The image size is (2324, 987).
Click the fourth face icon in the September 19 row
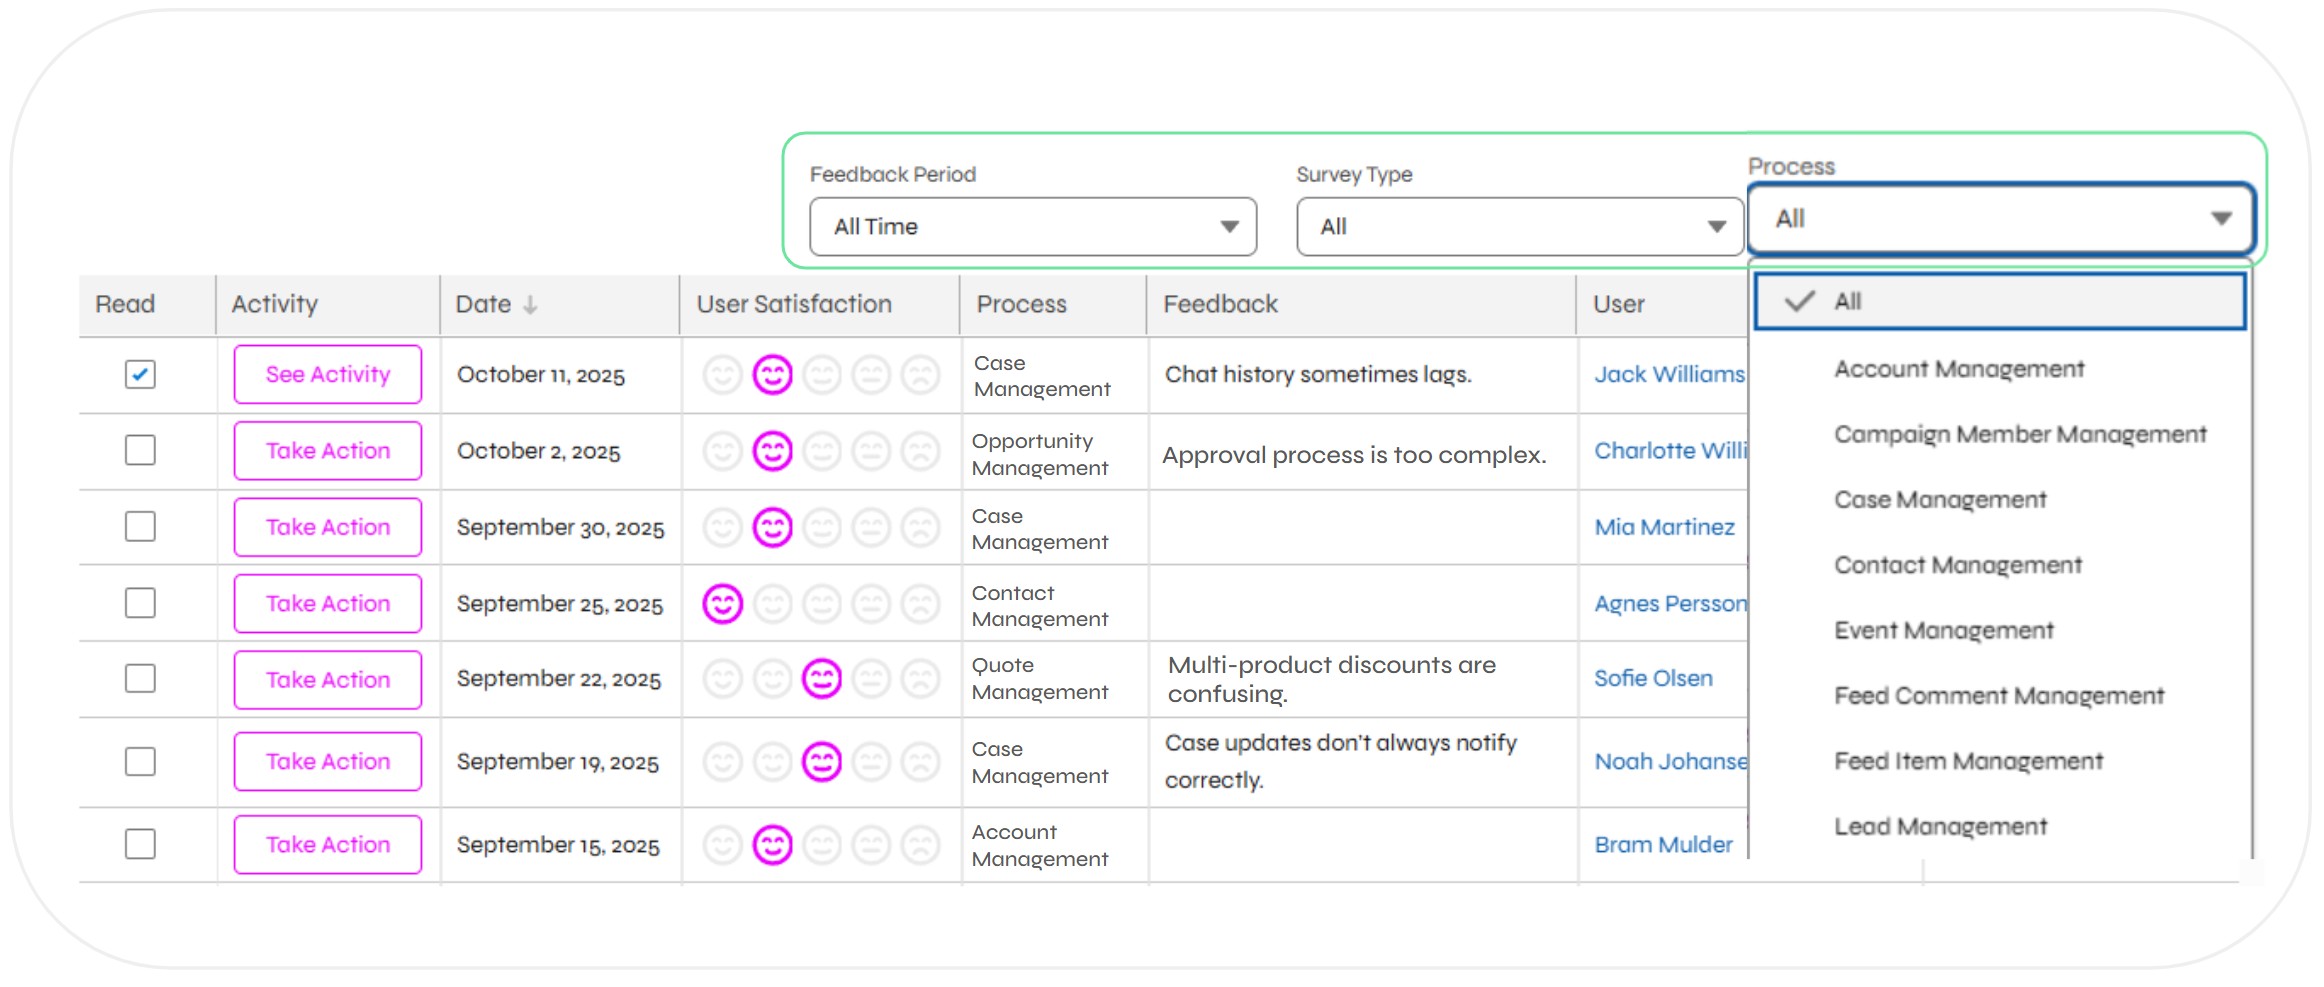point(871,762)
